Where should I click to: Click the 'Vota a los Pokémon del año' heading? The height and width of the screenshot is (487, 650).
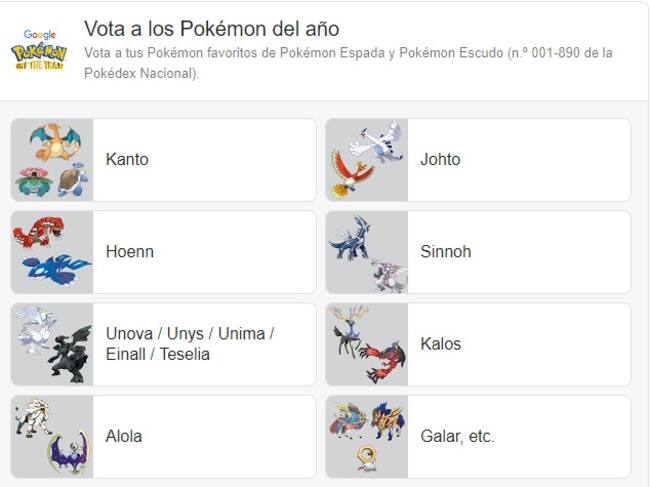point(211,28)
